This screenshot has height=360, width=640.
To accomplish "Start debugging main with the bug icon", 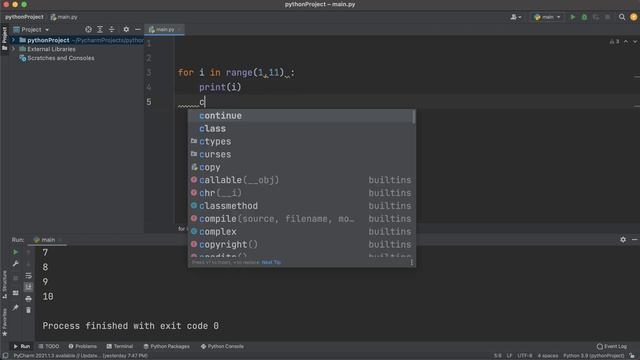I will click(584, 17).
